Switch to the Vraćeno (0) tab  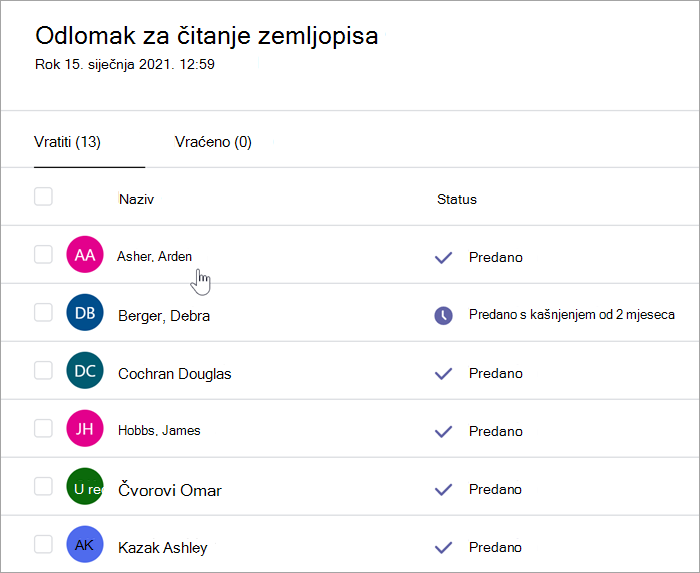pyautogui.click(x=213, y=142)
